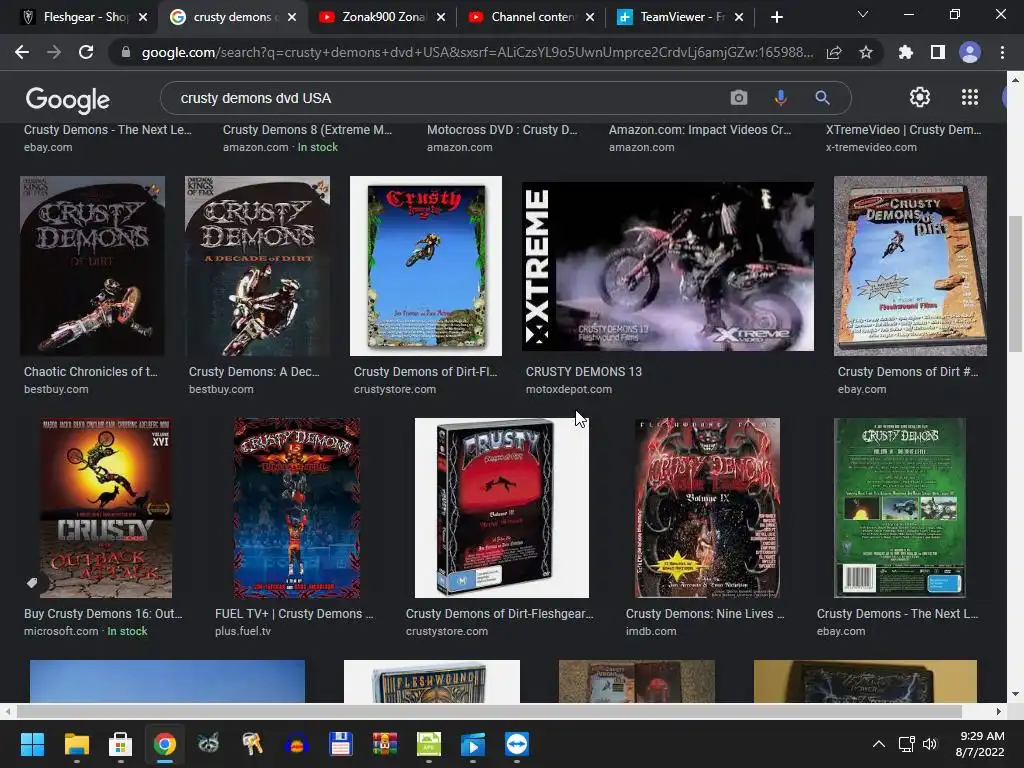The width and height of the screenshot is (1024, 768).
Task: Open 'XTremeVideo | Crusty Dem...' link
Action: (904, 129)
